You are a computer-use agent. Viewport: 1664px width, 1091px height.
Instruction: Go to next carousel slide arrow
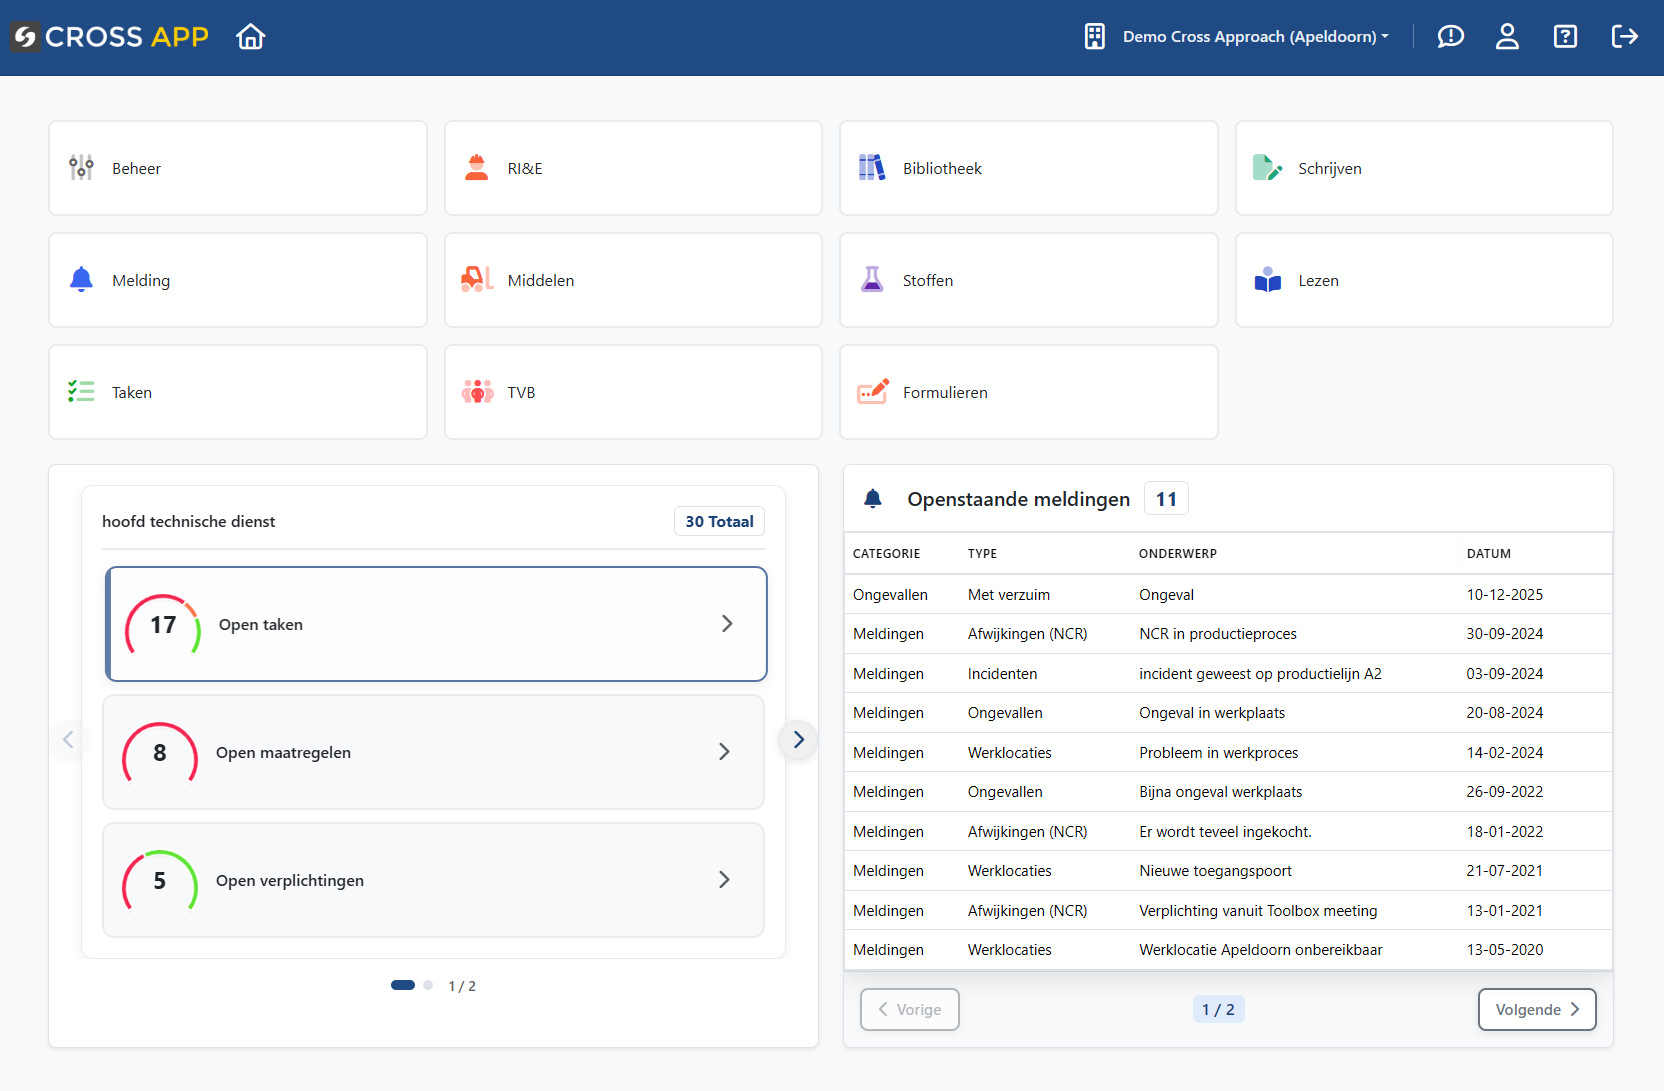tap(798, 740)
